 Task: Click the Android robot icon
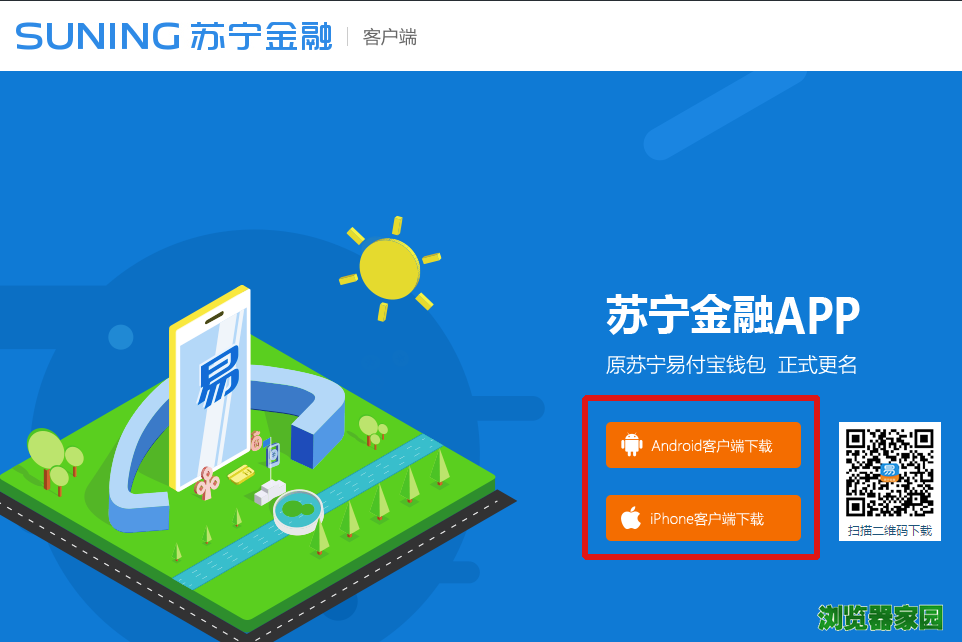point(631,444)
